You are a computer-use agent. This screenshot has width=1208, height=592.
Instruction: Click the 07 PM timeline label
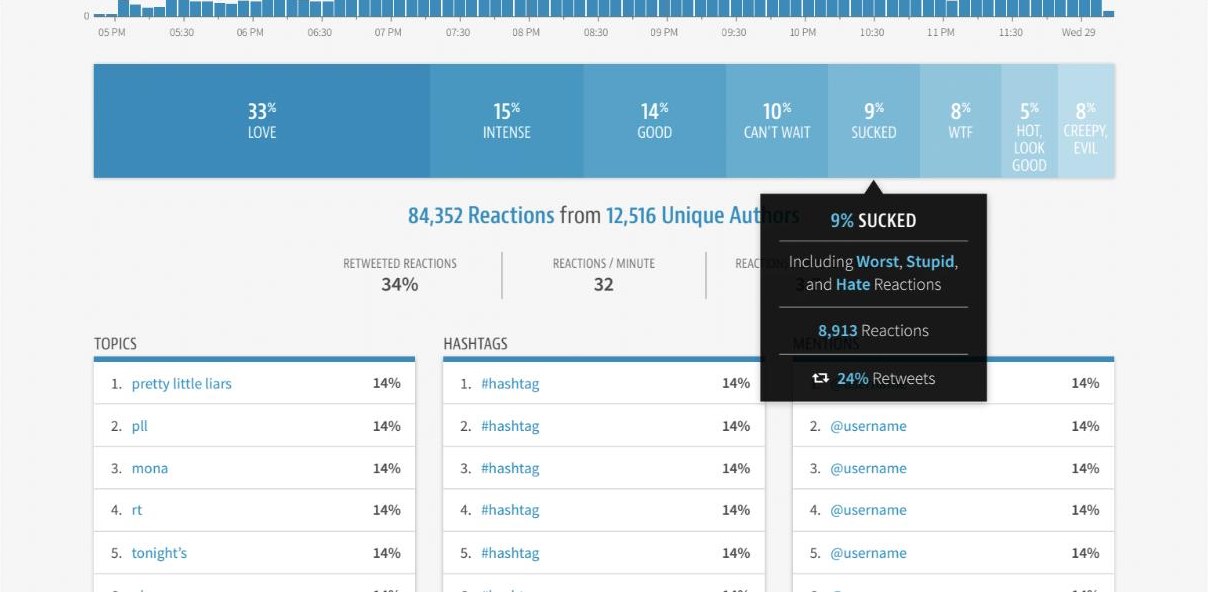click(388, 33)
